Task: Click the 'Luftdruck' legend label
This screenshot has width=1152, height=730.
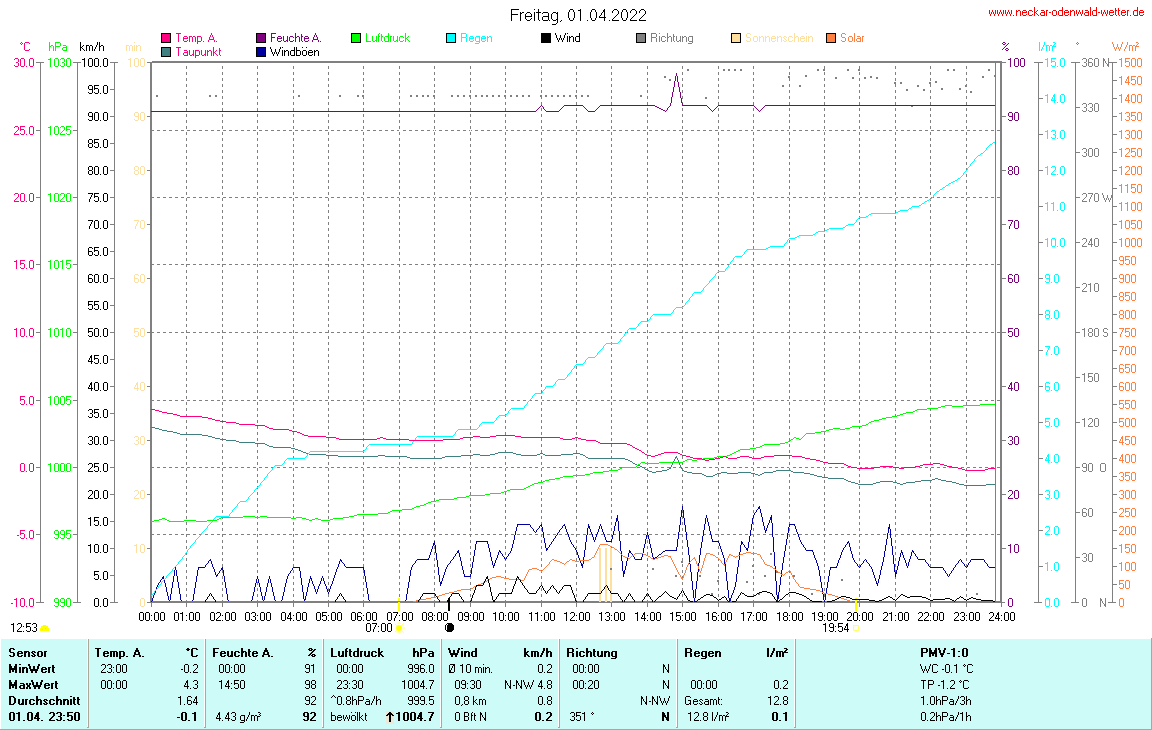Action: tap(387, 38)
